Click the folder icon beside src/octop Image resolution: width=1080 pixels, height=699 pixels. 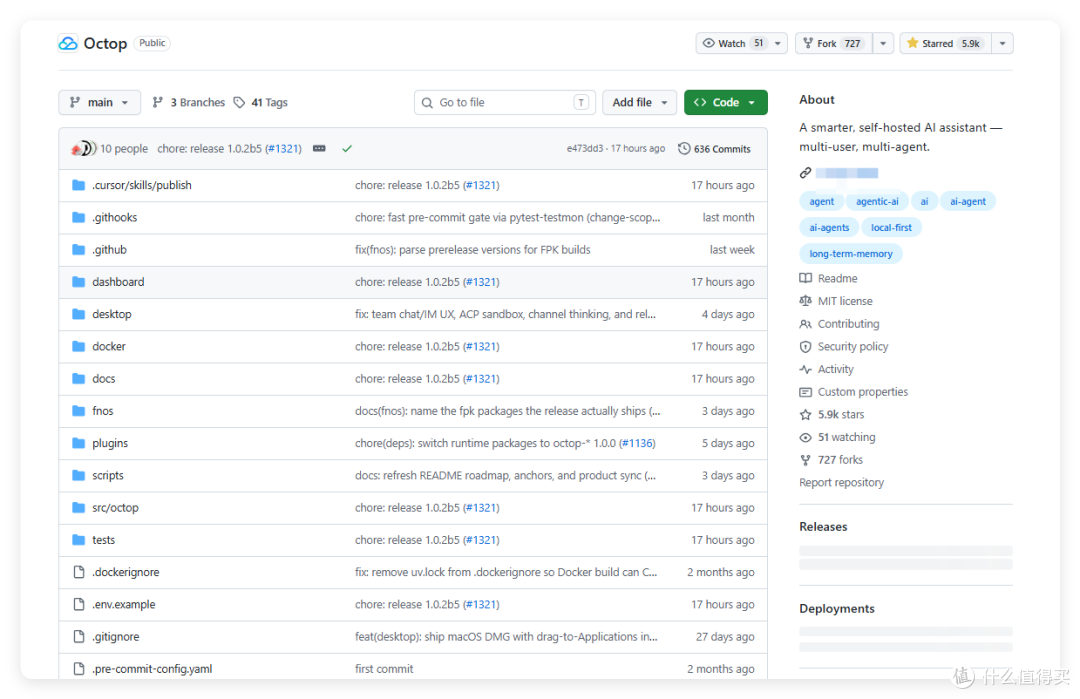coord(79,508)
